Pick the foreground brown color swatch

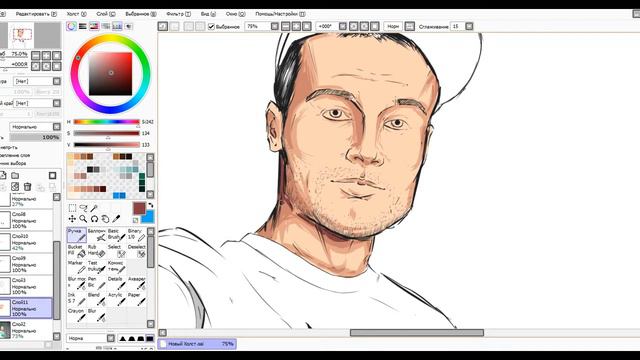click(x=139, y=208)
